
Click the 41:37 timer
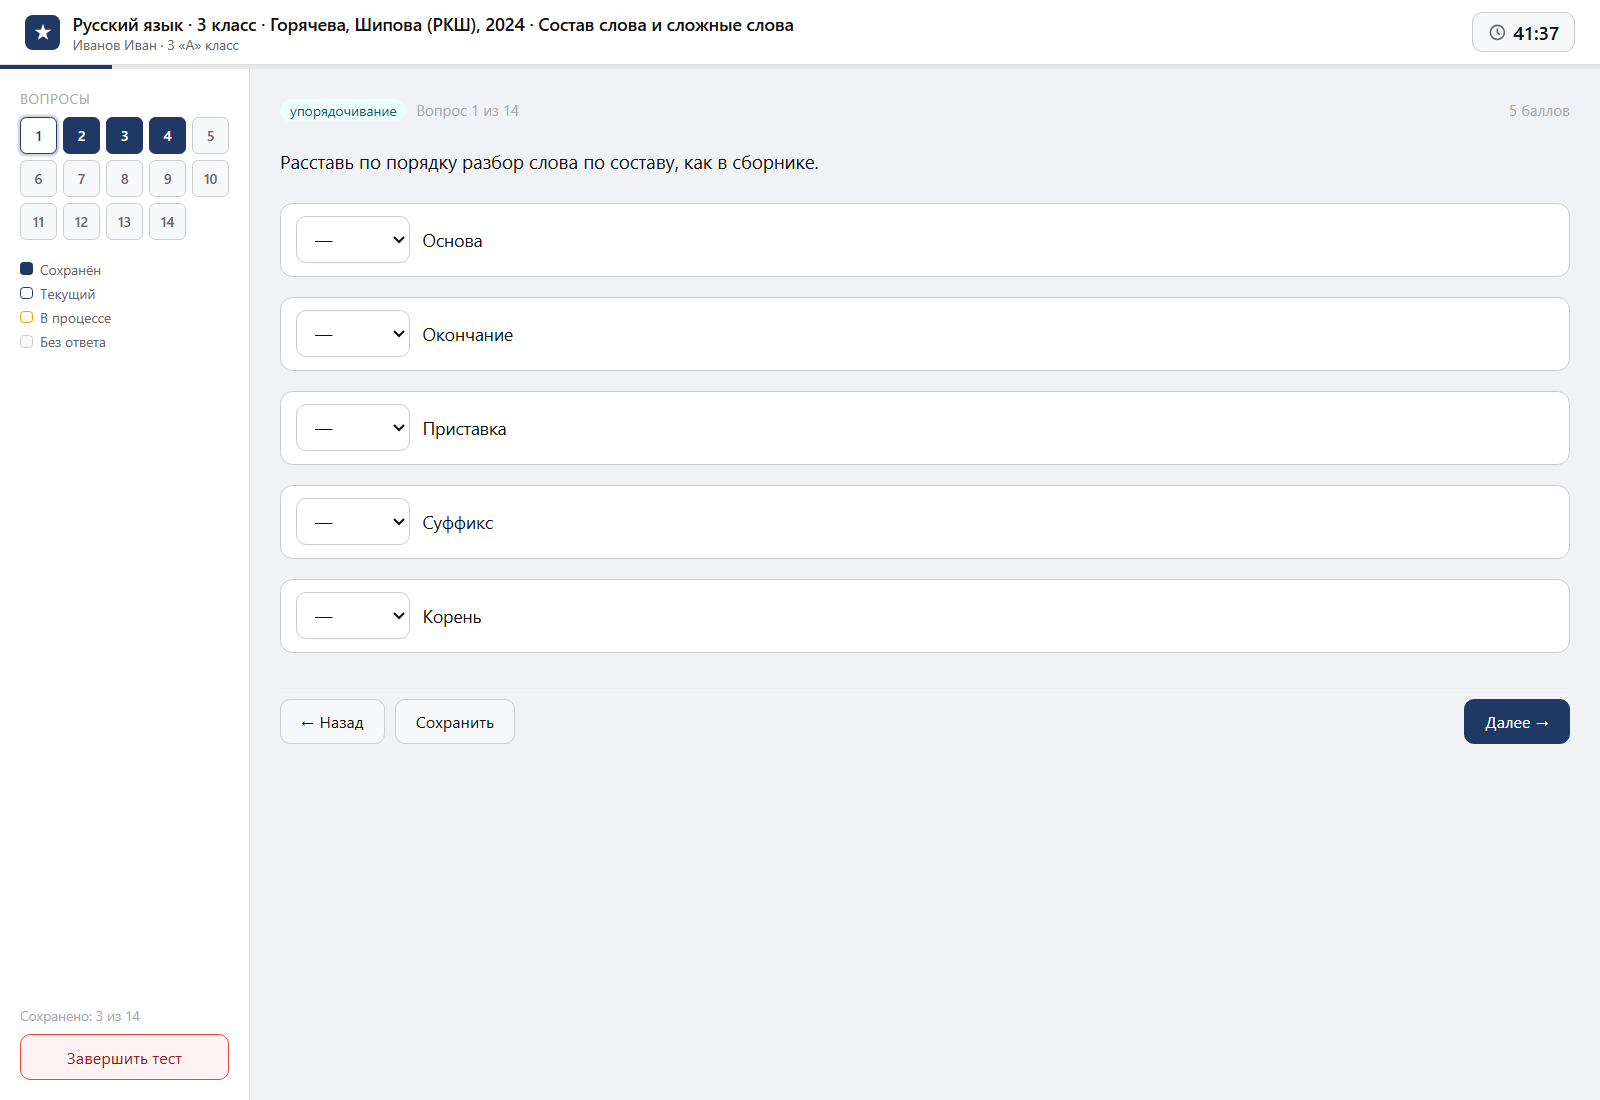(x=1523, y=33)
